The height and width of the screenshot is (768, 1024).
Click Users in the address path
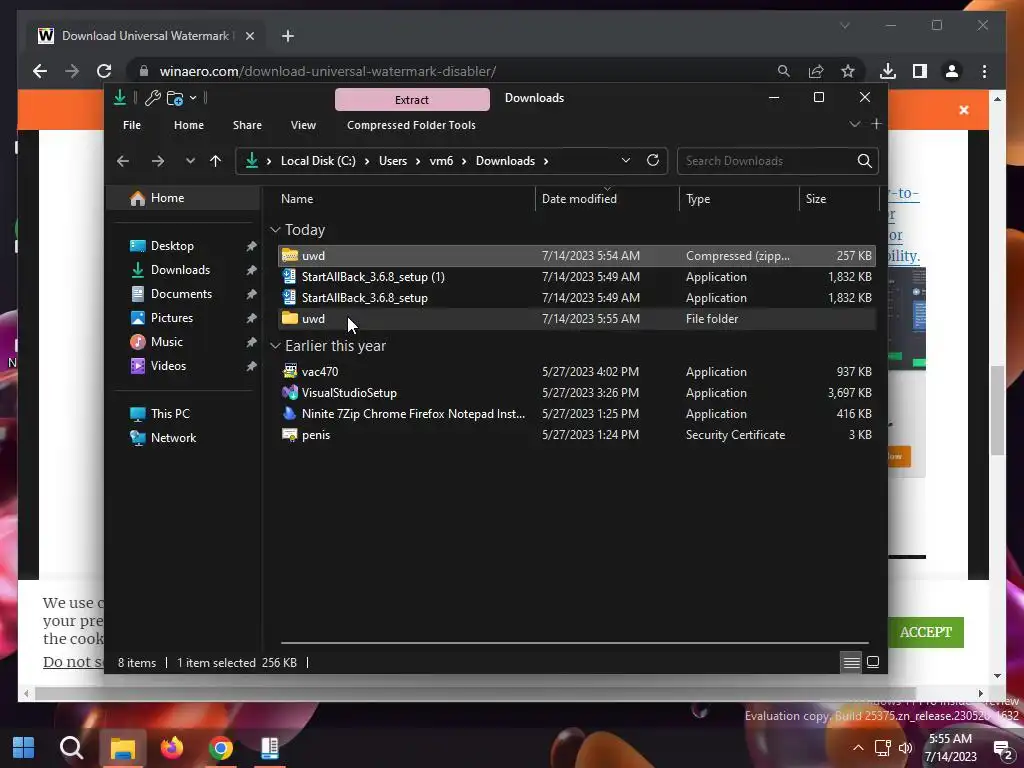coord(393,161)
